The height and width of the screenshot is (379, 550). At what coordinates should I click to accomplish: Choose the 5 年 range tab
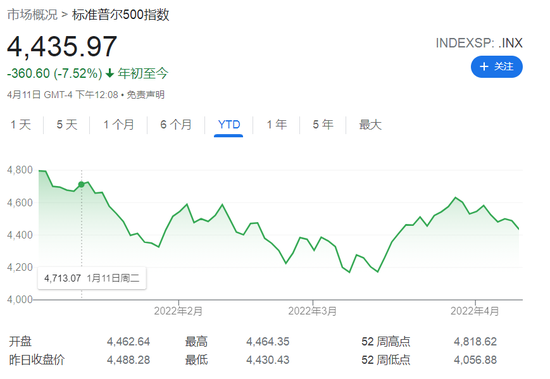click(x=323, y=125)
